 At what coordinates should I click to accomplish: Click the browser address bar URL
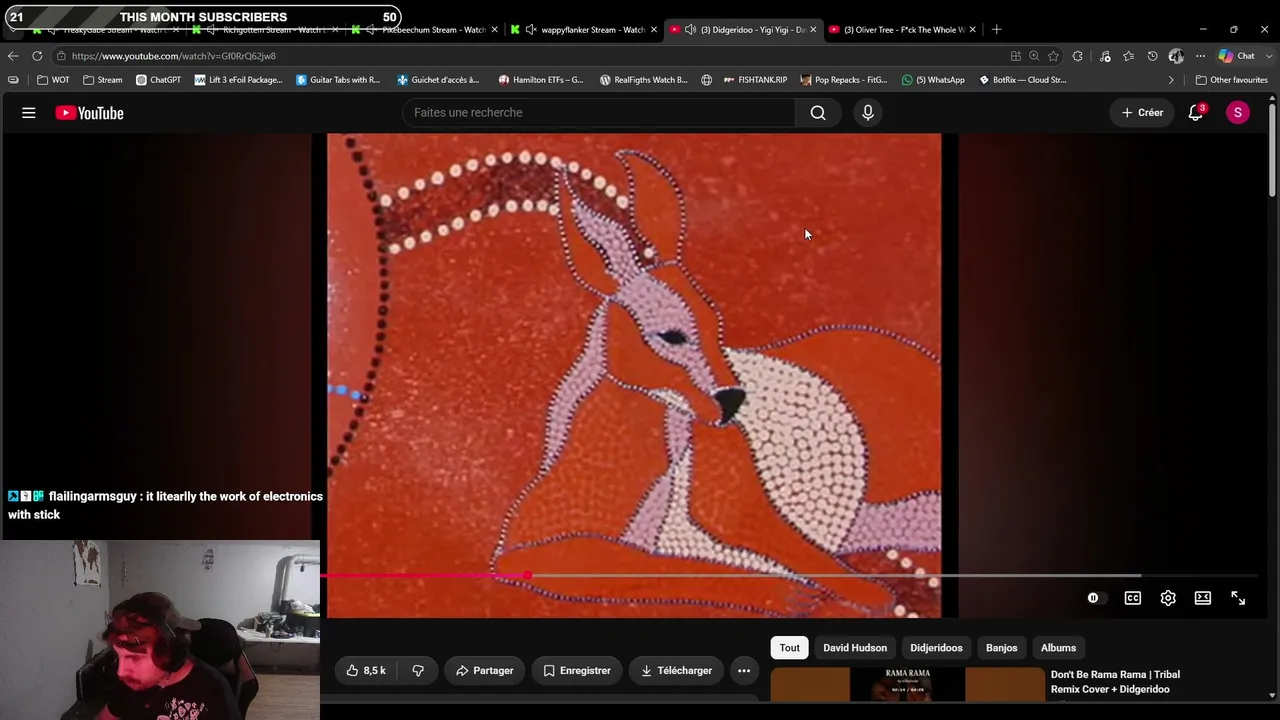tap(174, 56)
